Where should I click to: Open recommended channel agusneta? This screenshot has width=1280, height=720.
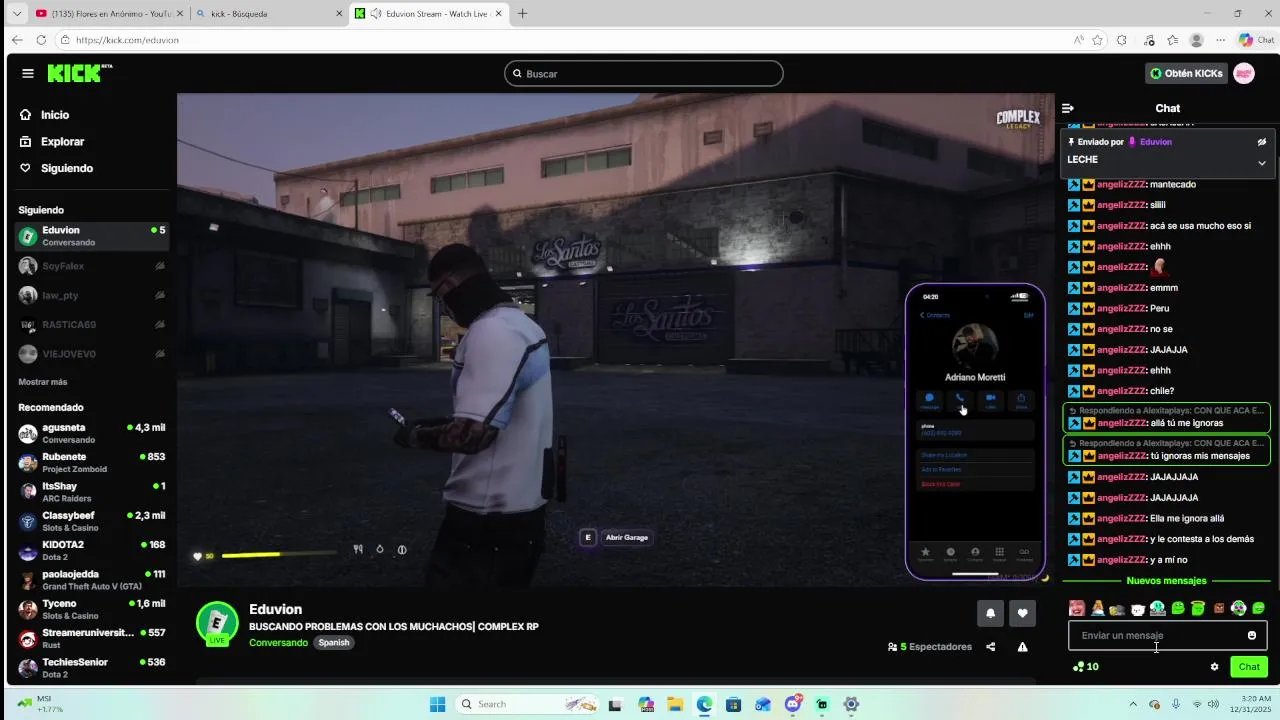92,433
